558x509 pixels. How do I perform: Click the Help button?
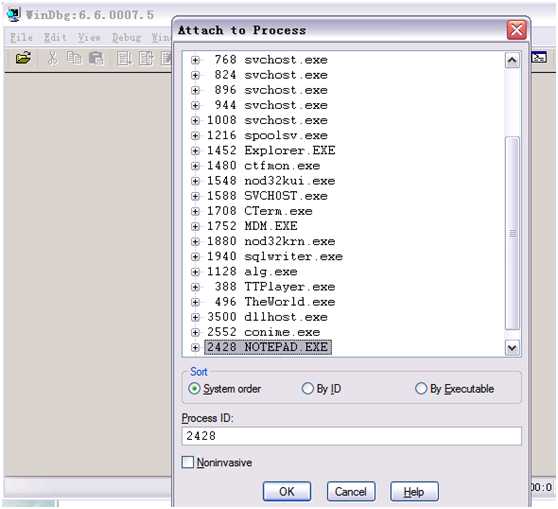(414, 491)
